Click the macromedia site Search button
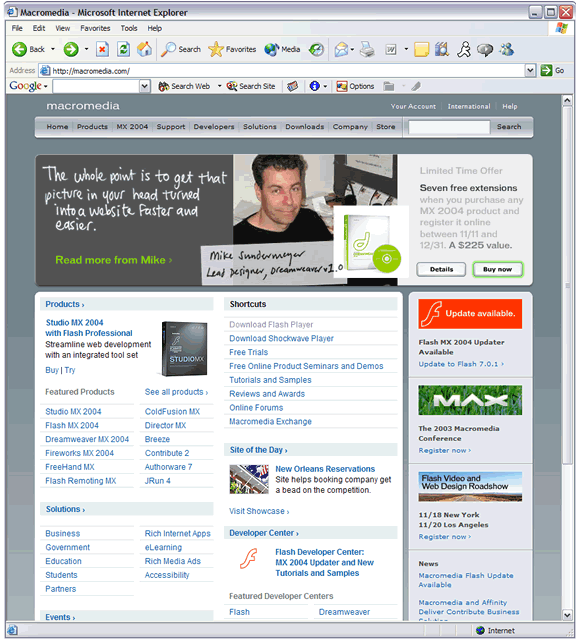 [x=509, y=127]
